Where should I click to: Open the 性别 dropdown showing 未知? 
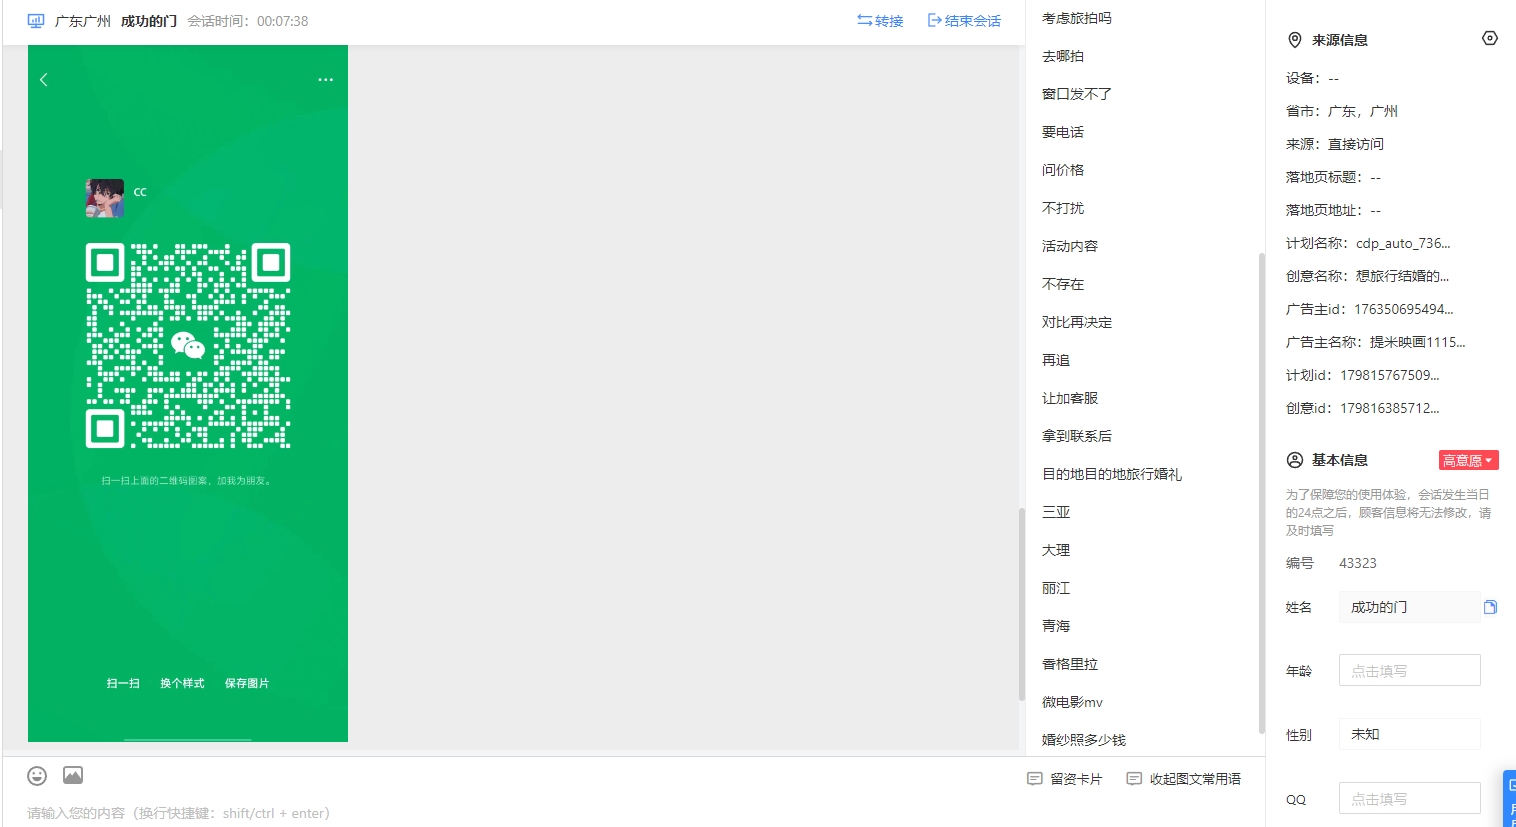[1409, 734]
